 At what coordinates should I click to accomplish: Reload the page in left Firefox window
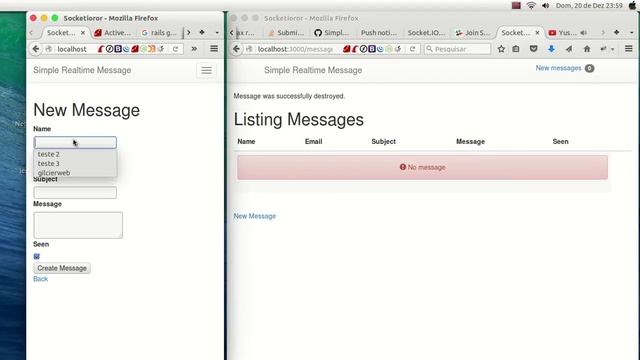pyautogui.click(x=176, y=49)
